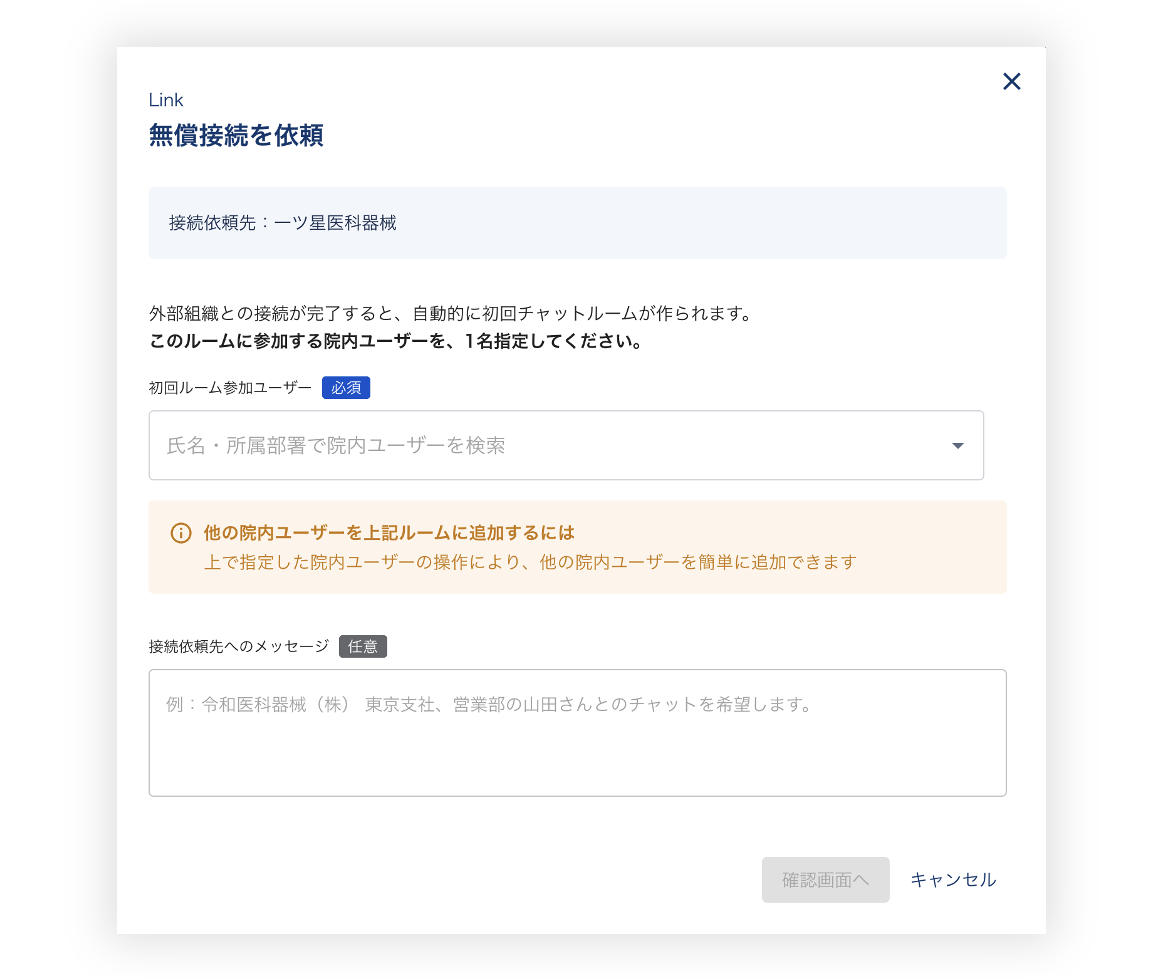
Task: Click the notice text about 簡単に追加できます
Action: [530, 562]
